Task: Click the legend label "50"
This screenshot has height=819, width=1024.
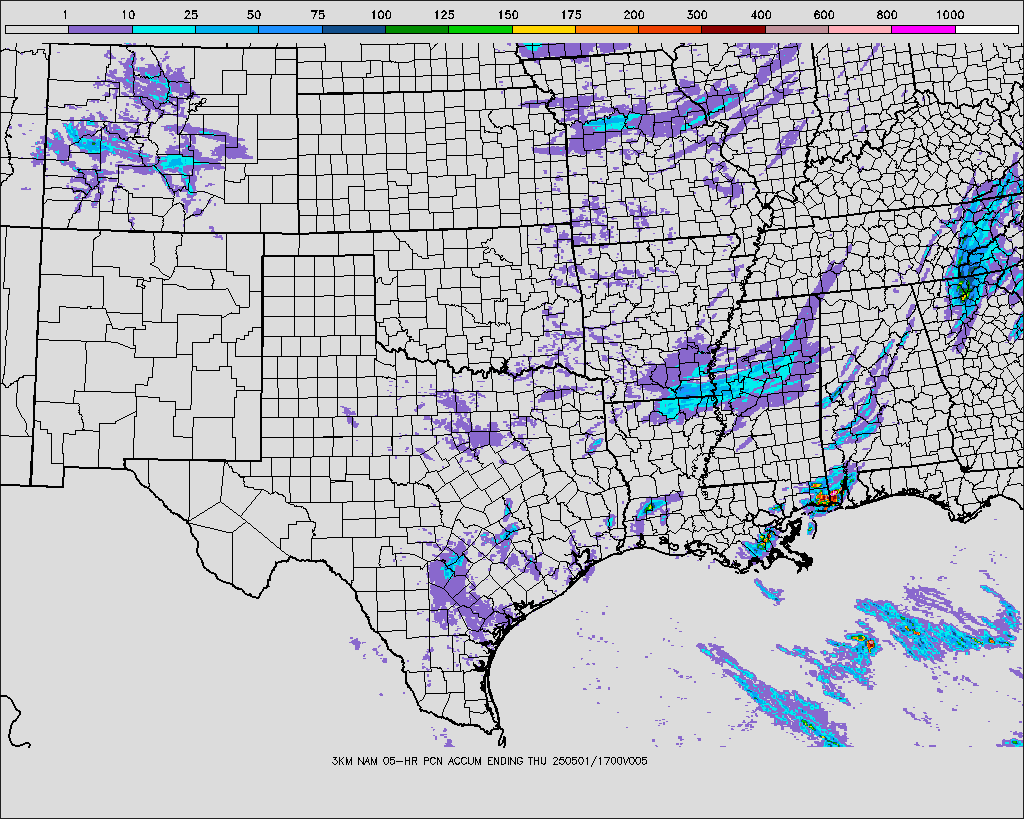Action: click(x=254, y=15)
